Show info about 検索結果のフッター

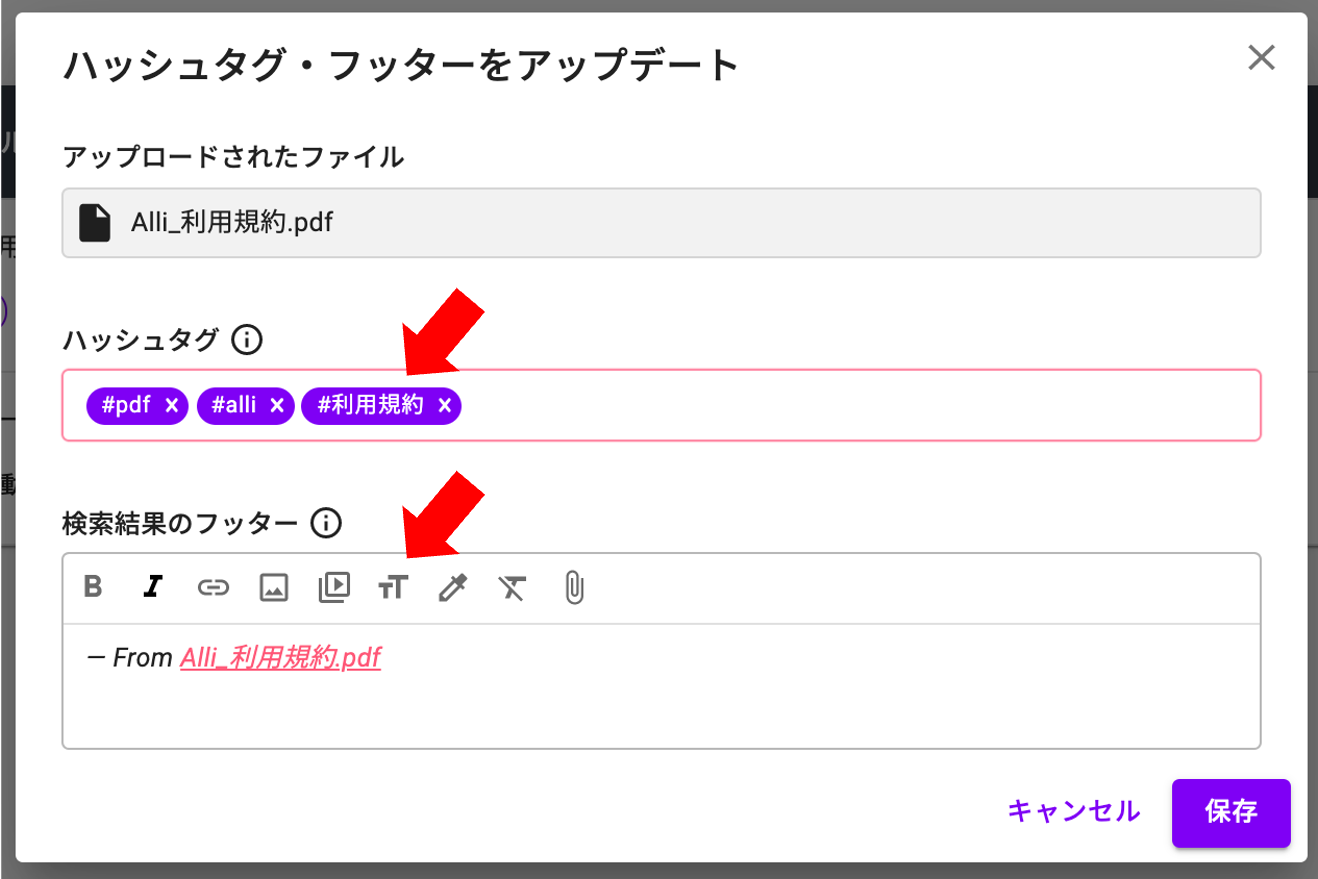click(x=326, y=522)
